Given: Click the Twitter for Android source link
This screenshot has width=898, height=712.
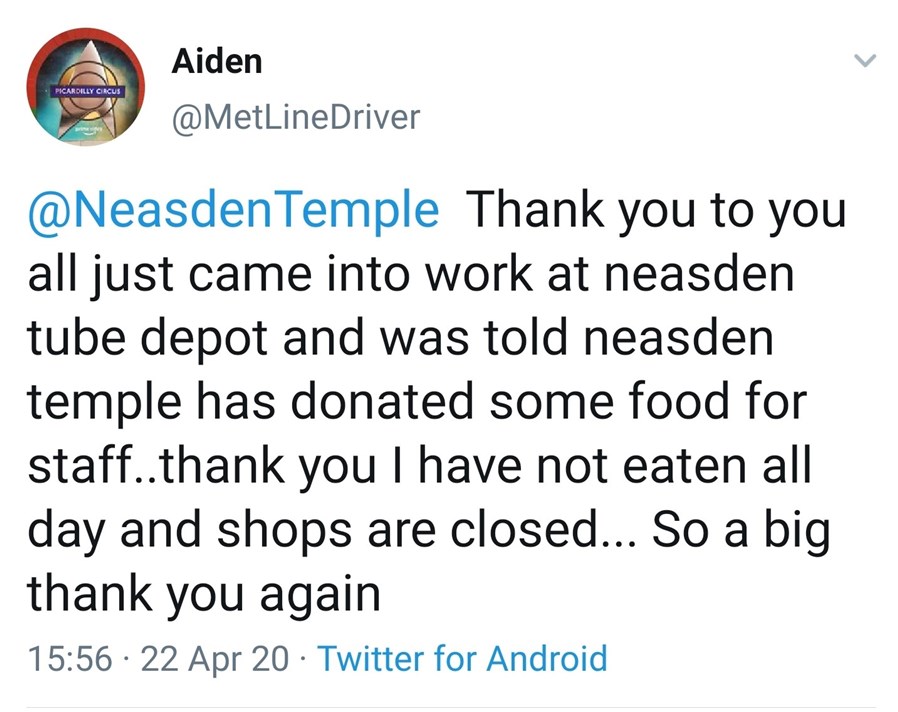Looking at the screenshot, I should coord(462,658).
